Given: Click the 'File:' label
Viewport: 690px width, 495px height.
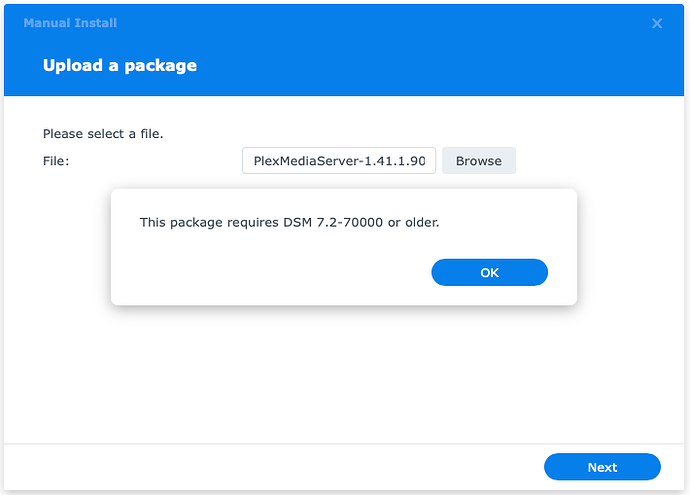Looking at the screenshot, I should [x=56, y=161].
